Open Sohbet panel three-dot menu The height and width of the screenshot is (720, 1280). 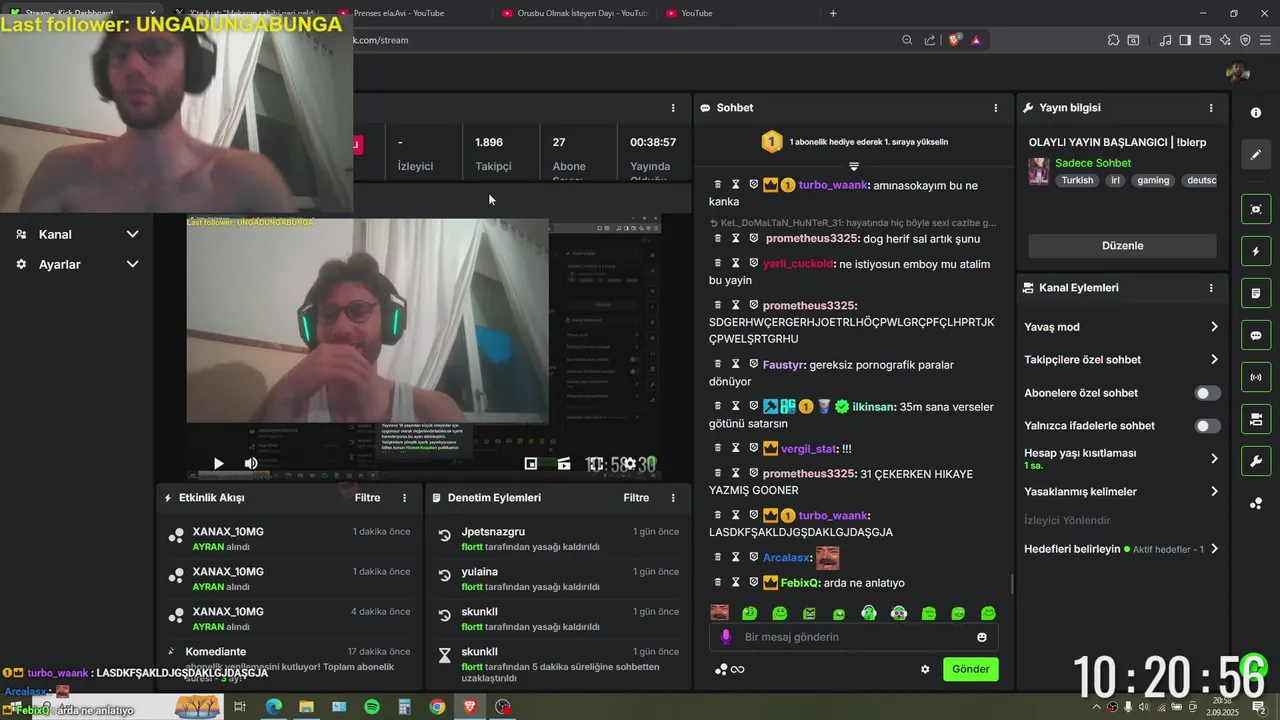[x=995, y=108]
